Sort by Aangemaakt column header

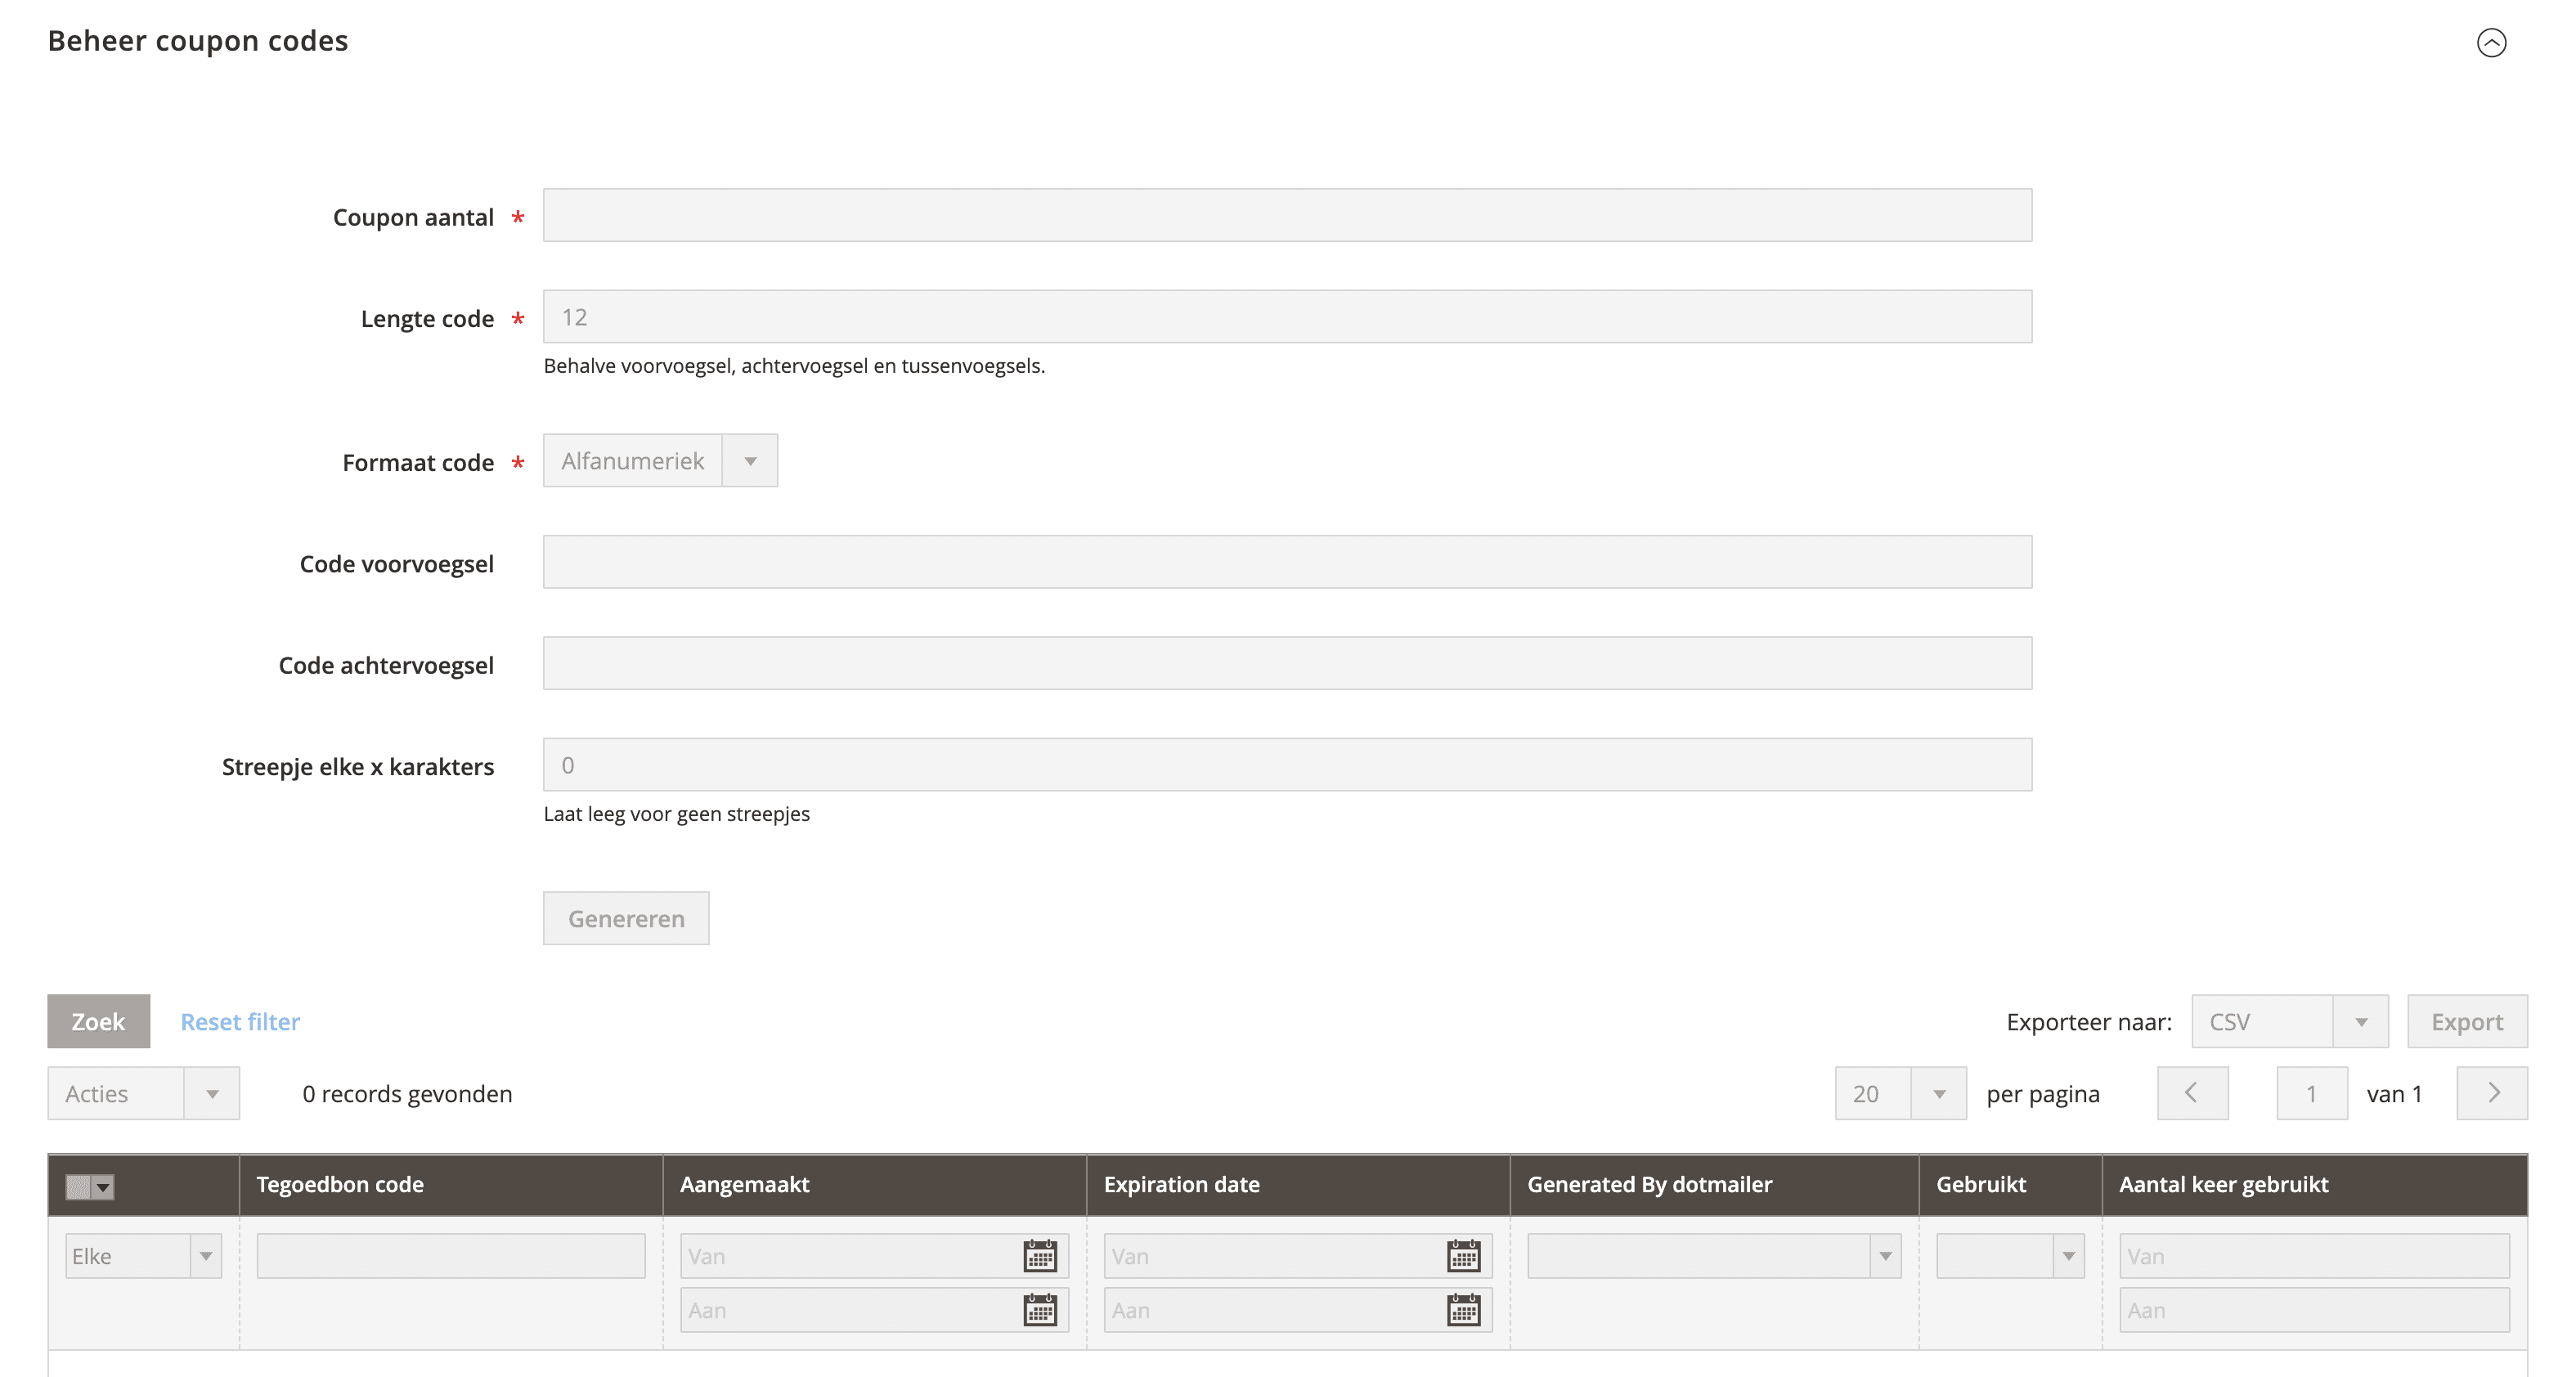[x=874, y=1185]
